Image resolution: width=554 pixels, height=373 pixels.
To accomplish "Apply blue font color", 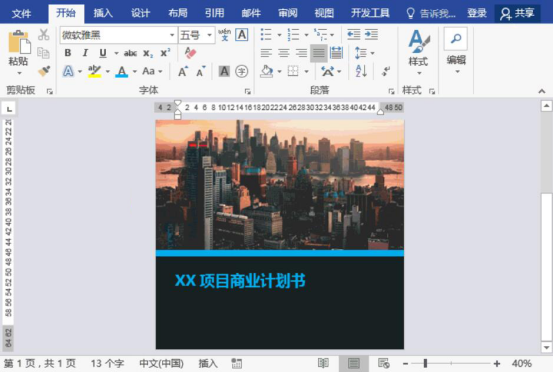I will [122, 71].
